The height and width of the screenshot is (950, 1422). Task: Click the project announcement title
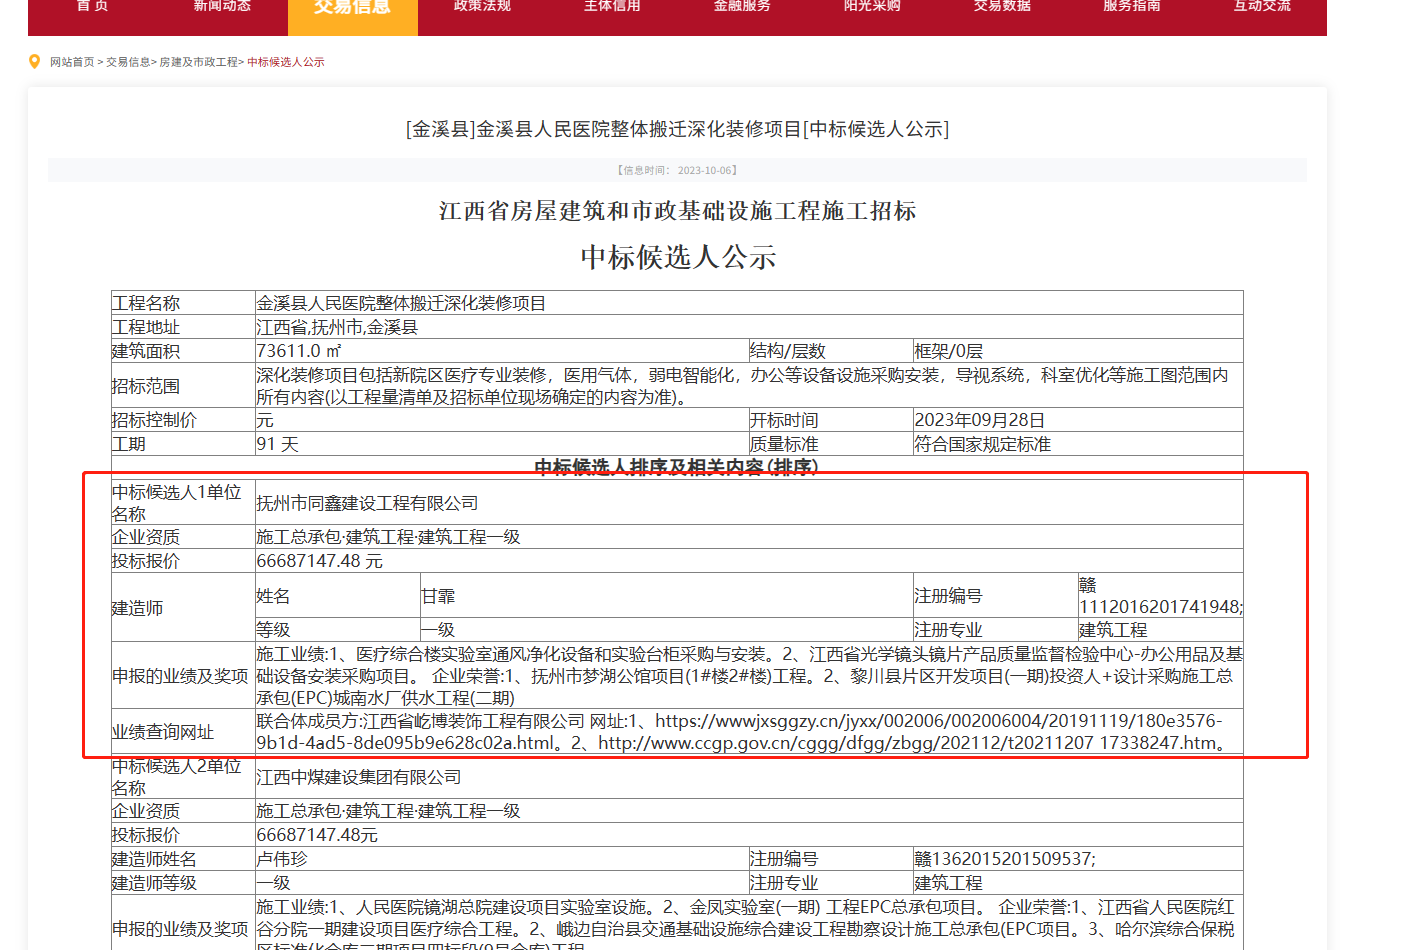pos(676,128)
